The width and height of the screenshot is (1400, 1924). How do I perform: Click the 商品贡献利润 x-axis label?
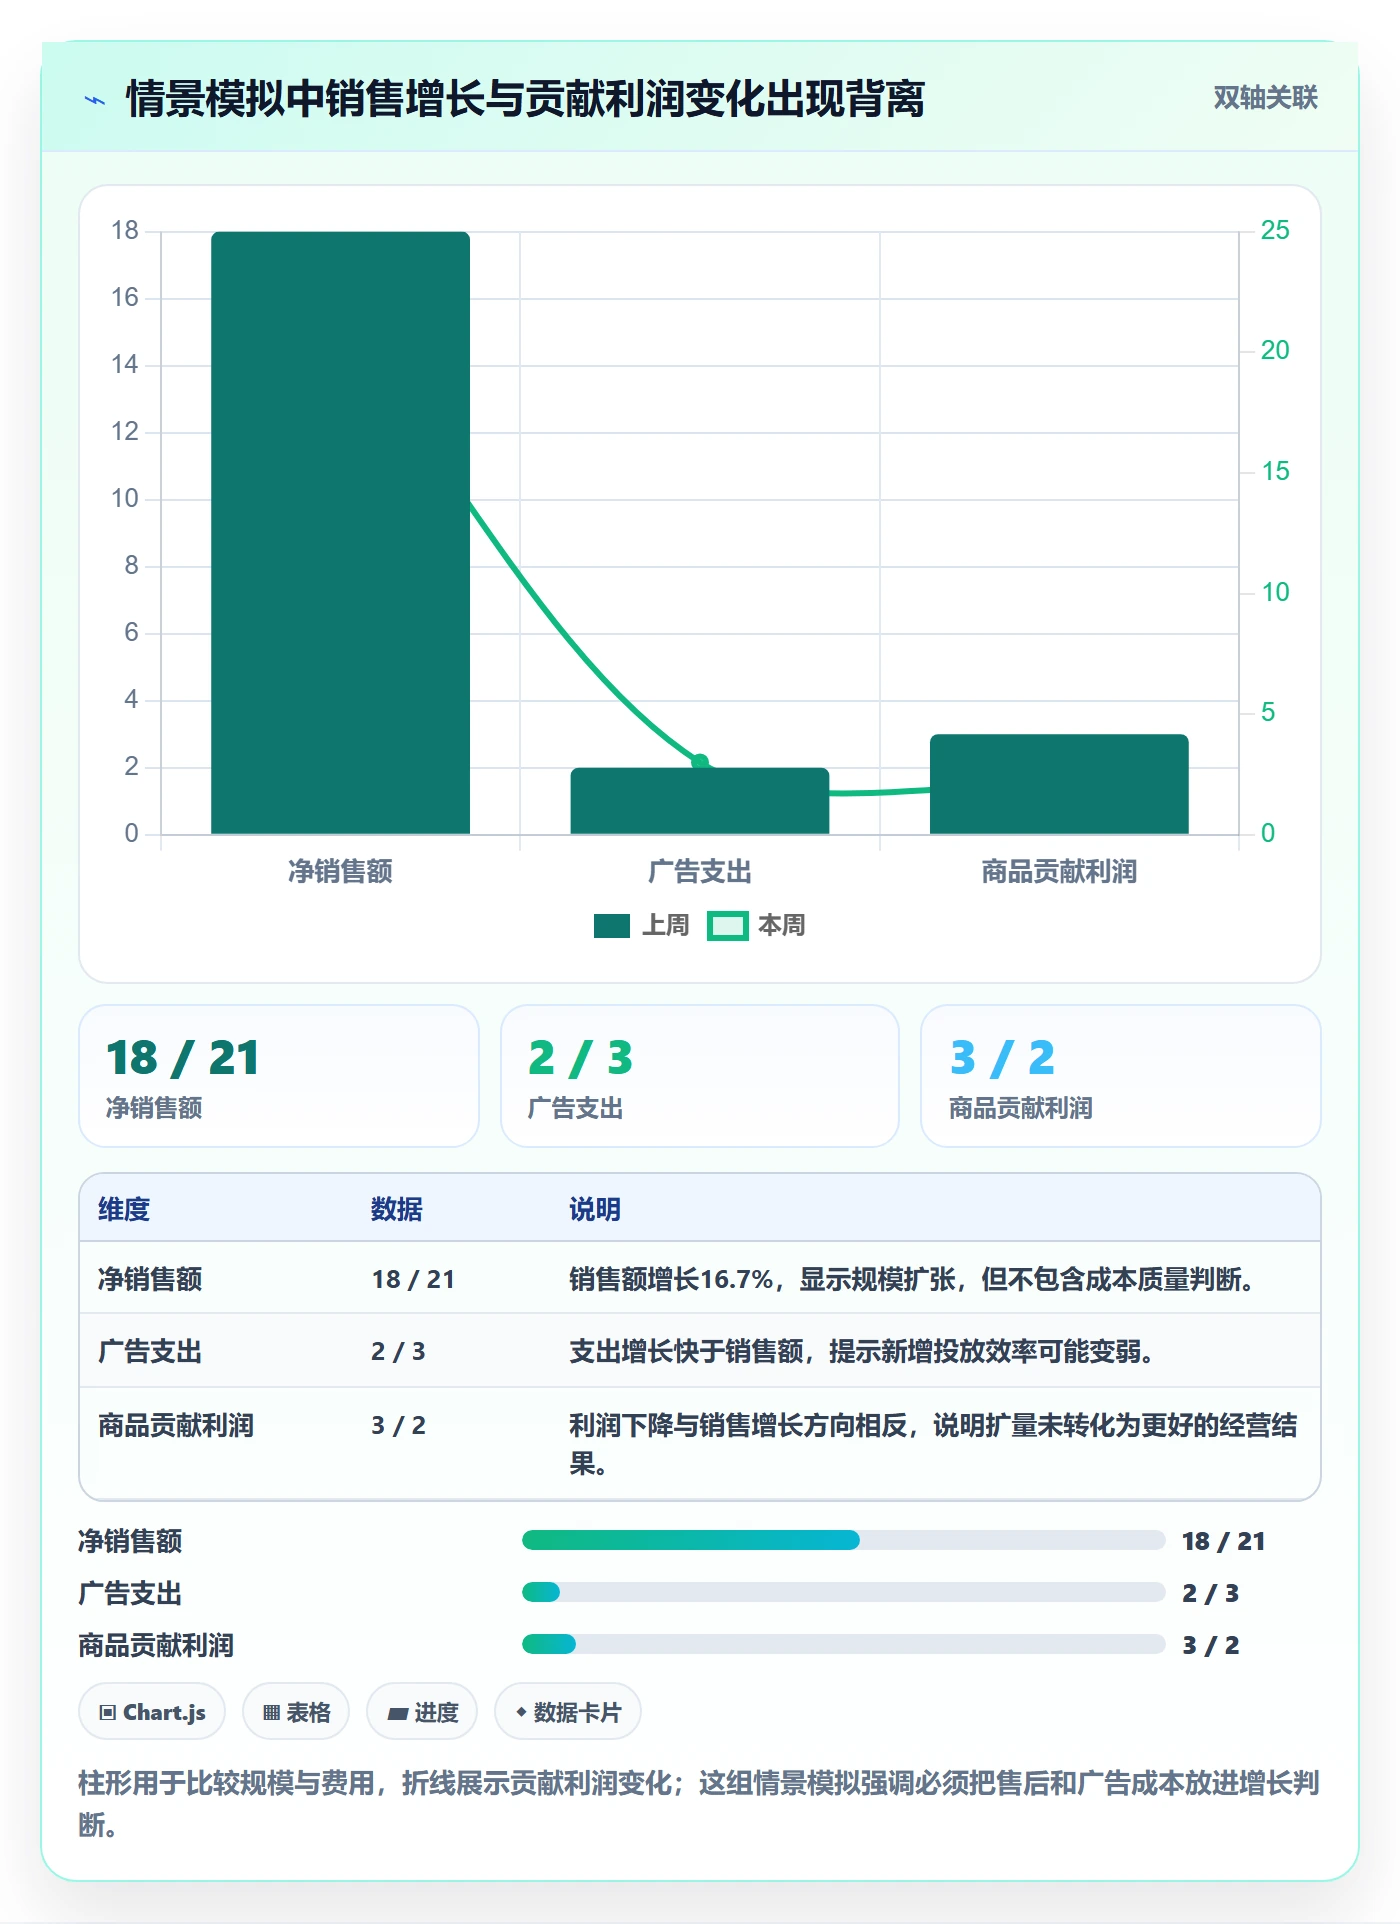1059,872
